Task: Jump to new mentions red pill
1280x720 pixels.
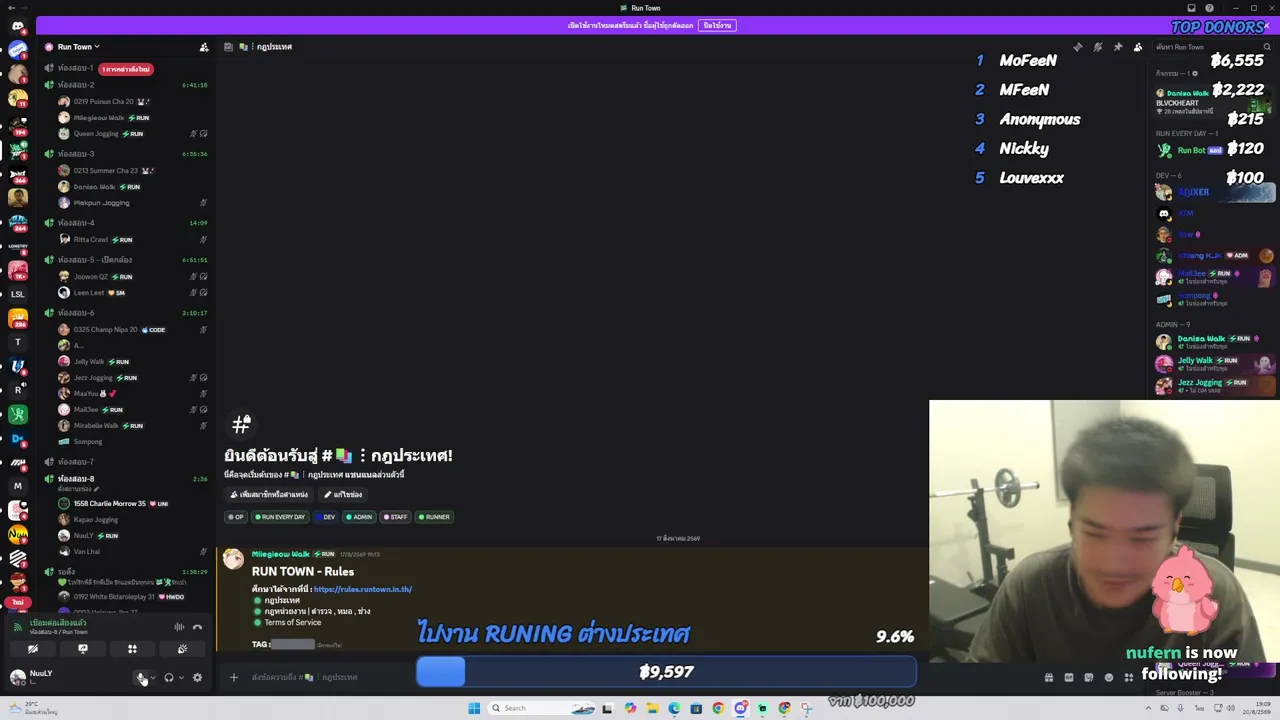Action: click(x=125, y=69)
